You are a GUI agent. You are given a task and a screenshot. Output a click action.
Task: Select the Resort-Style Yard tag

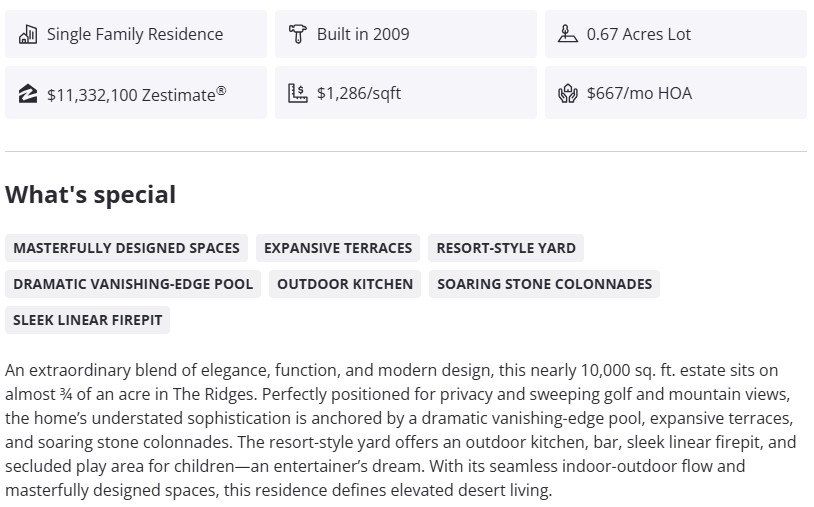(x=506, y=248)
